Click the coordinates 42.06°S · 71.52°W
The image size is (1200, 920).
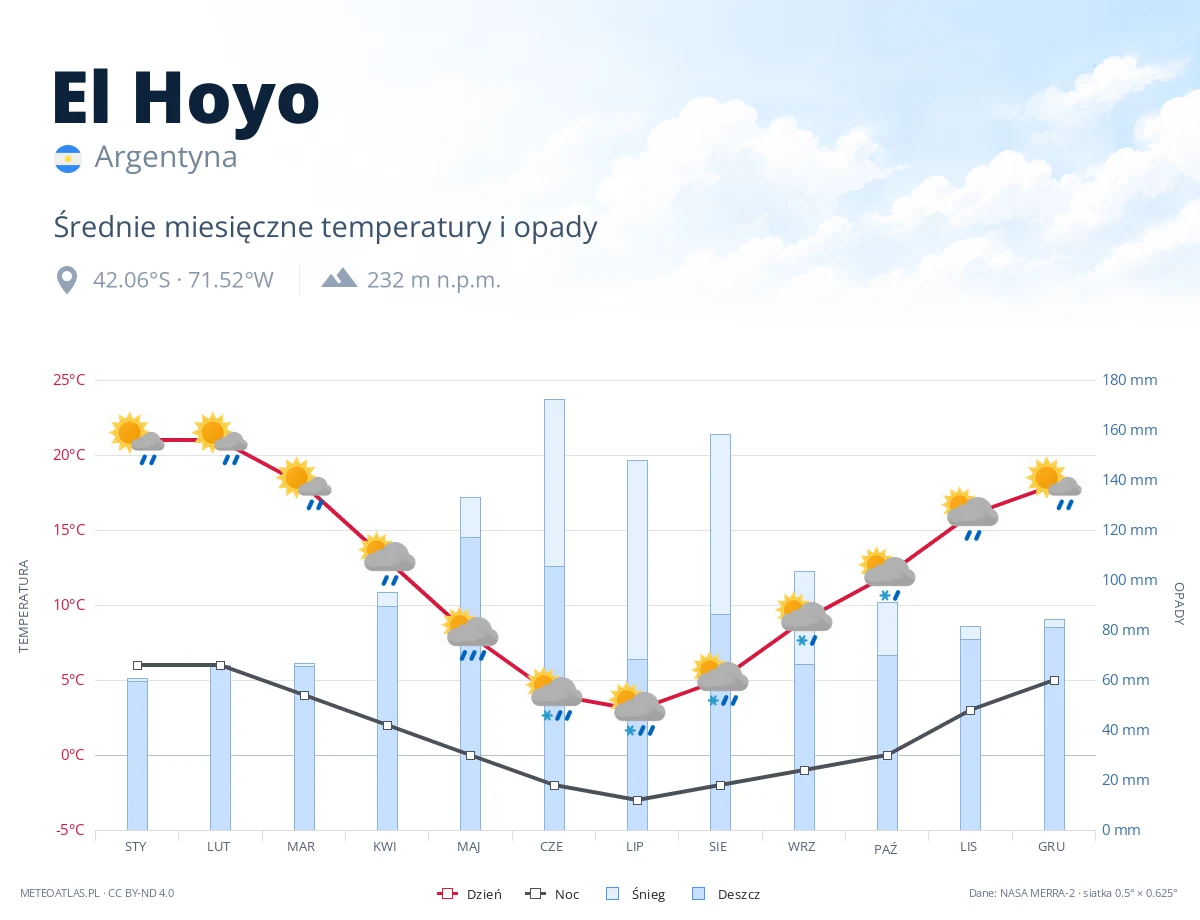click(x=183, y=280)
